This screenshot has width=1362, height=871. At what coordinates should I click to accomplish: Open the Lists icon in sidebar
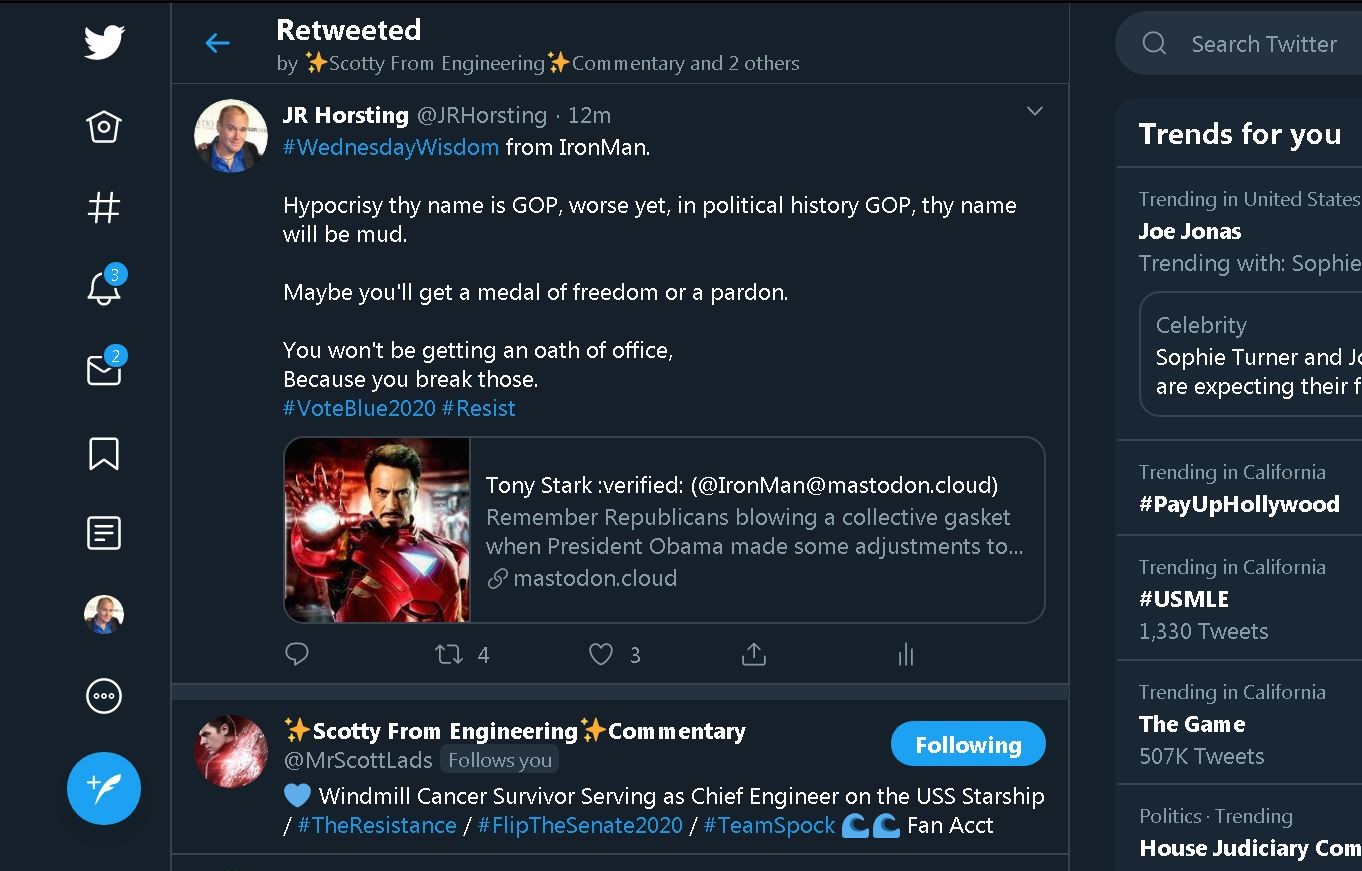click(x=104, y=533)
